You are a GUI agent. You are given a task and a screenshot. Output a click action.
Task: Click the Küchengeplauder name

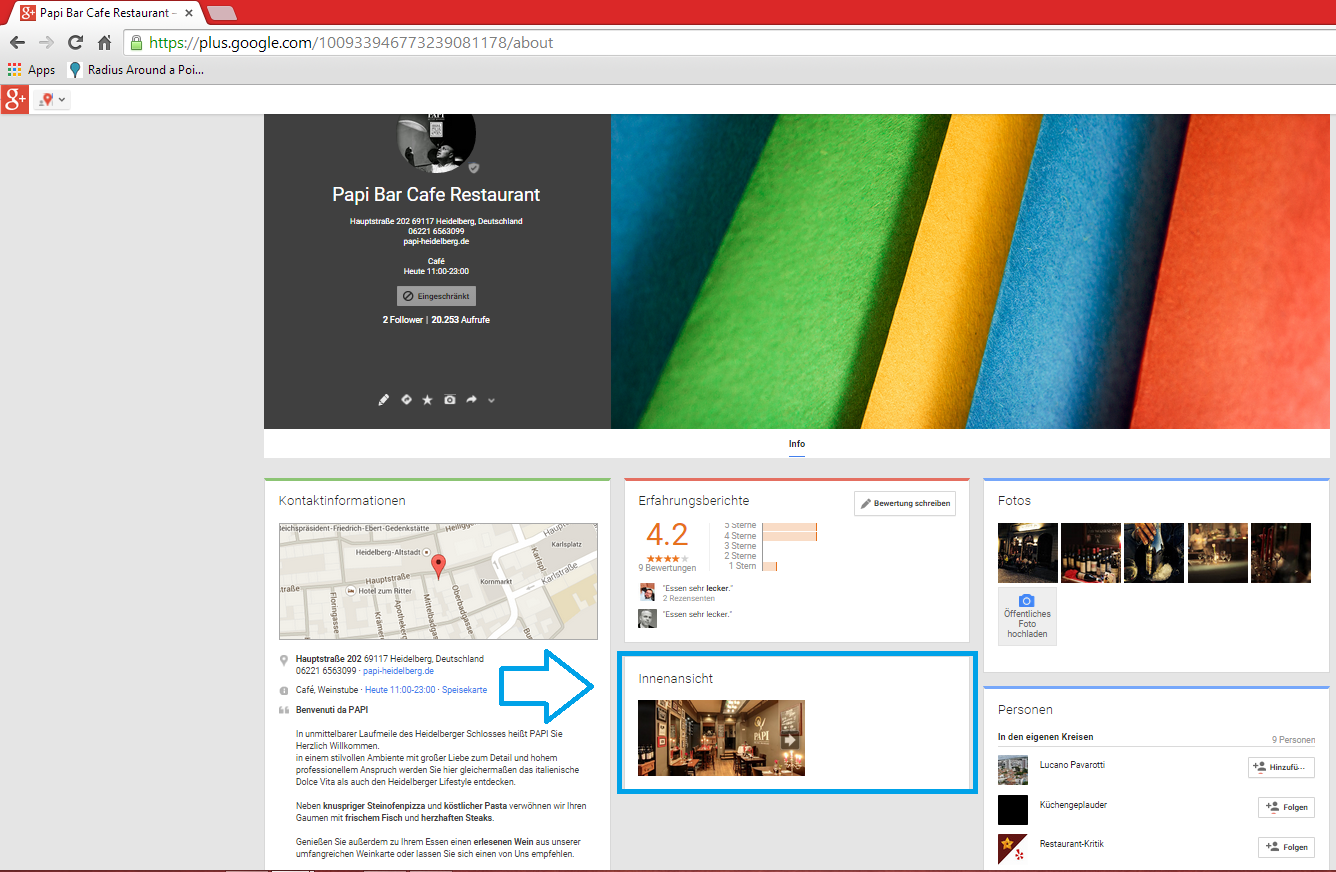[1073, 805]
